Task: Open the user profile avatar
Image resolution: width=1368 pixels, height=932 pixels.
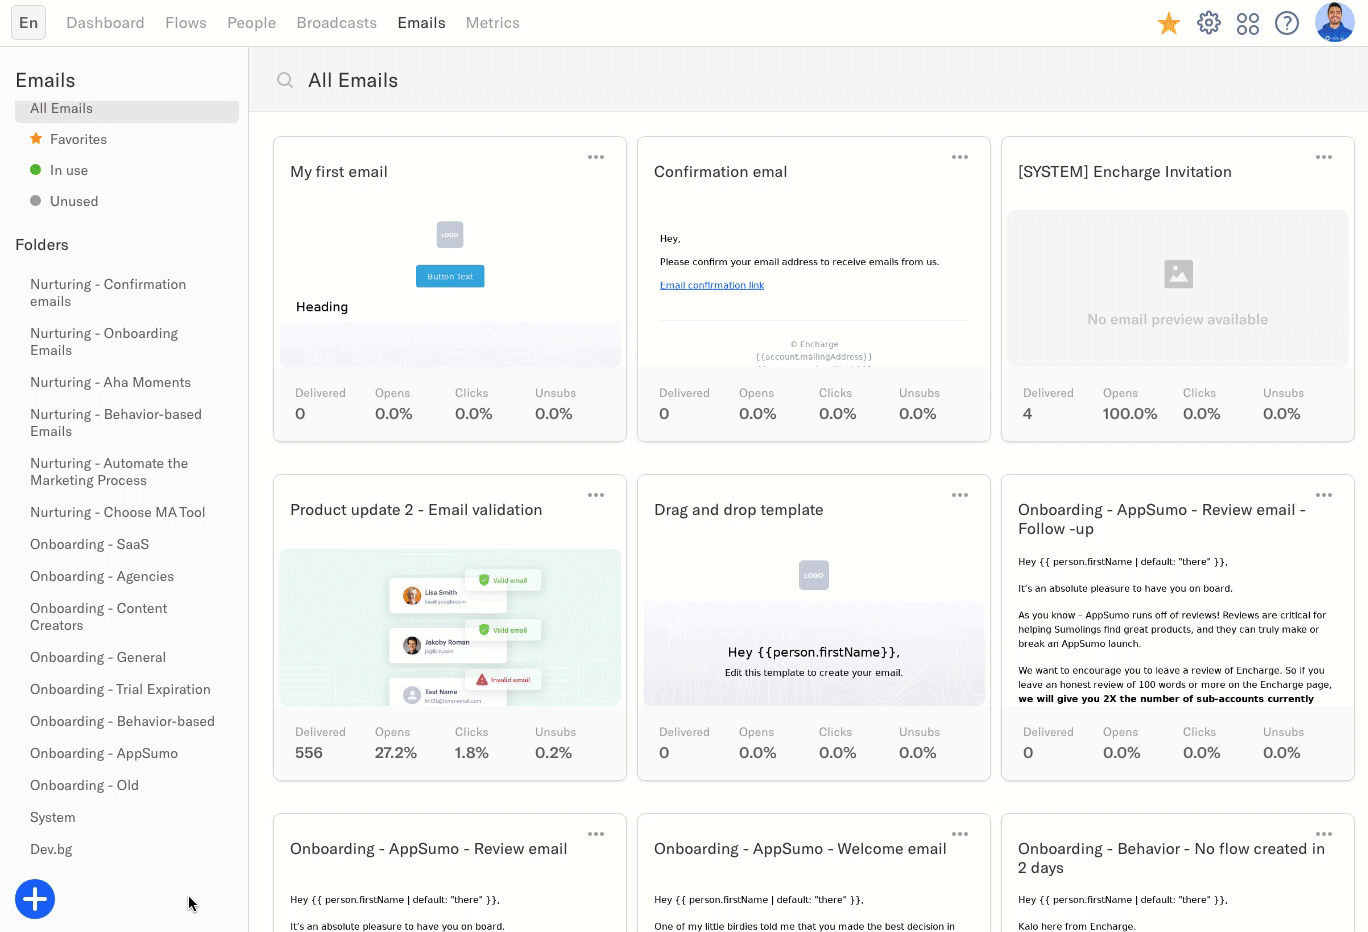Action: click(x=1335, y=22)
